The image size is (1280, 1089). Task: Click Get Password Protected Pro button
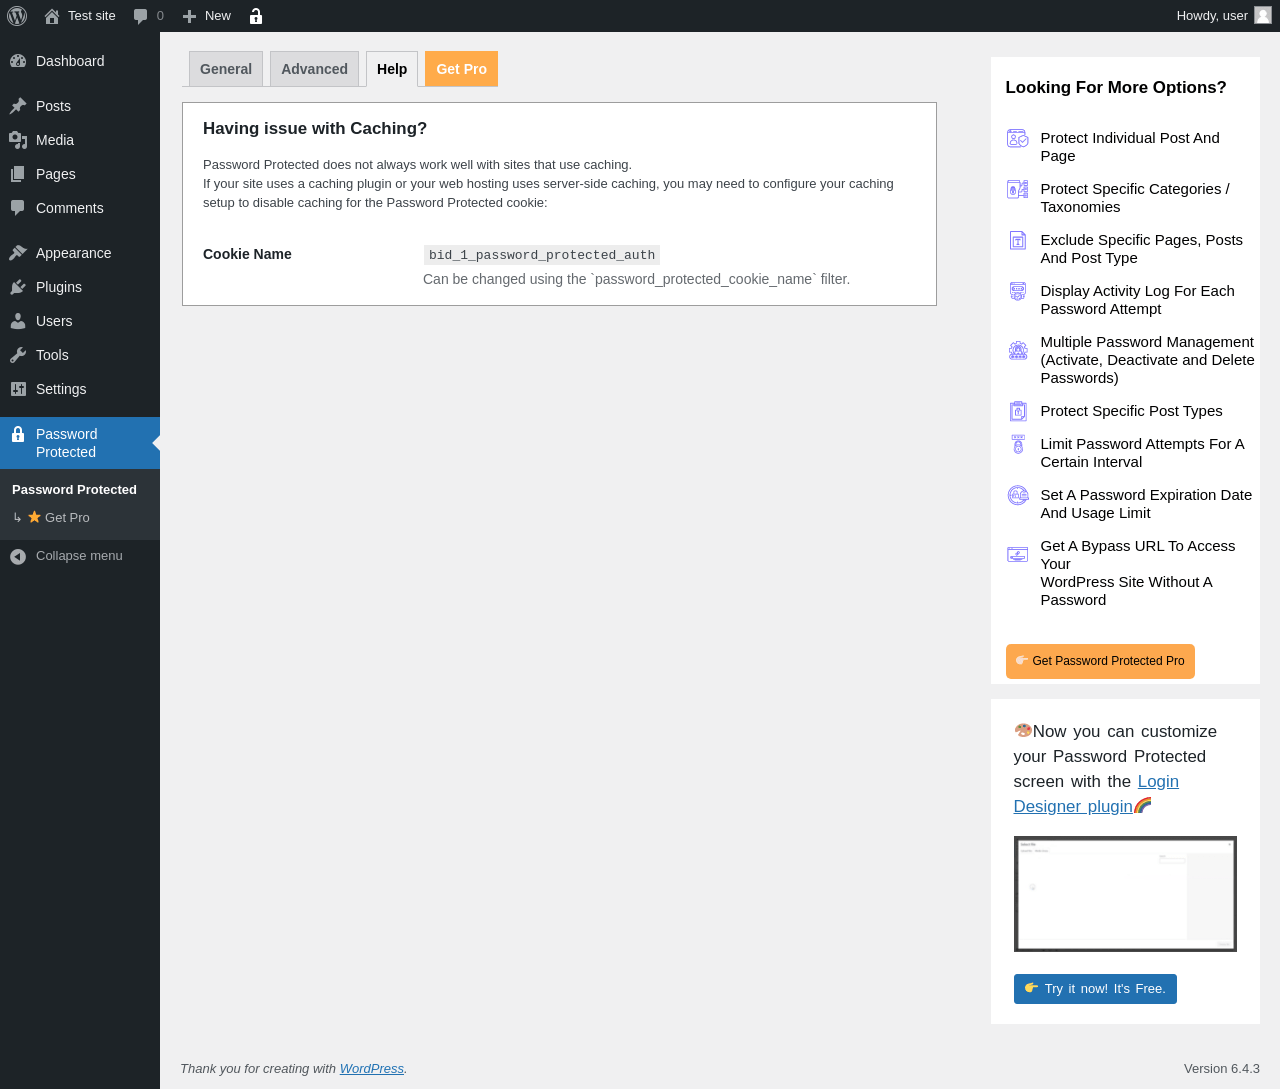tap(1100, 661)
